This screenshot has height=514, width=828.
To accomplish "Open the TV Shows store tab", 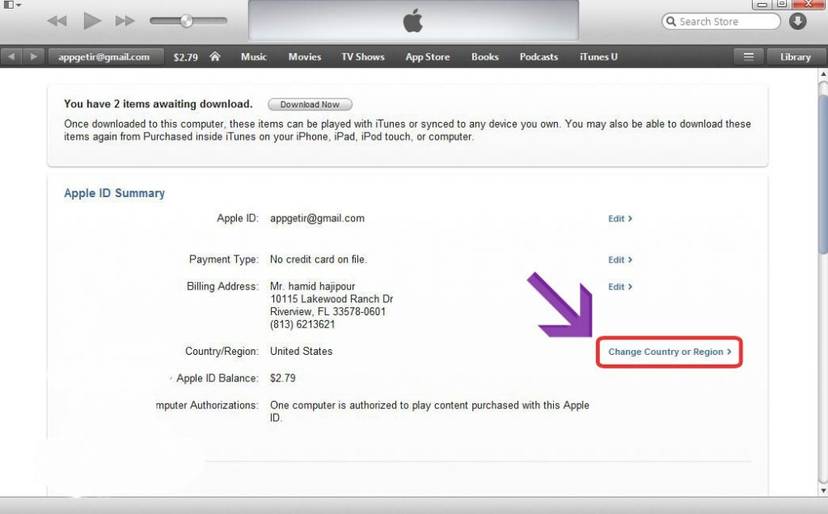I will (x=363, y=57).
